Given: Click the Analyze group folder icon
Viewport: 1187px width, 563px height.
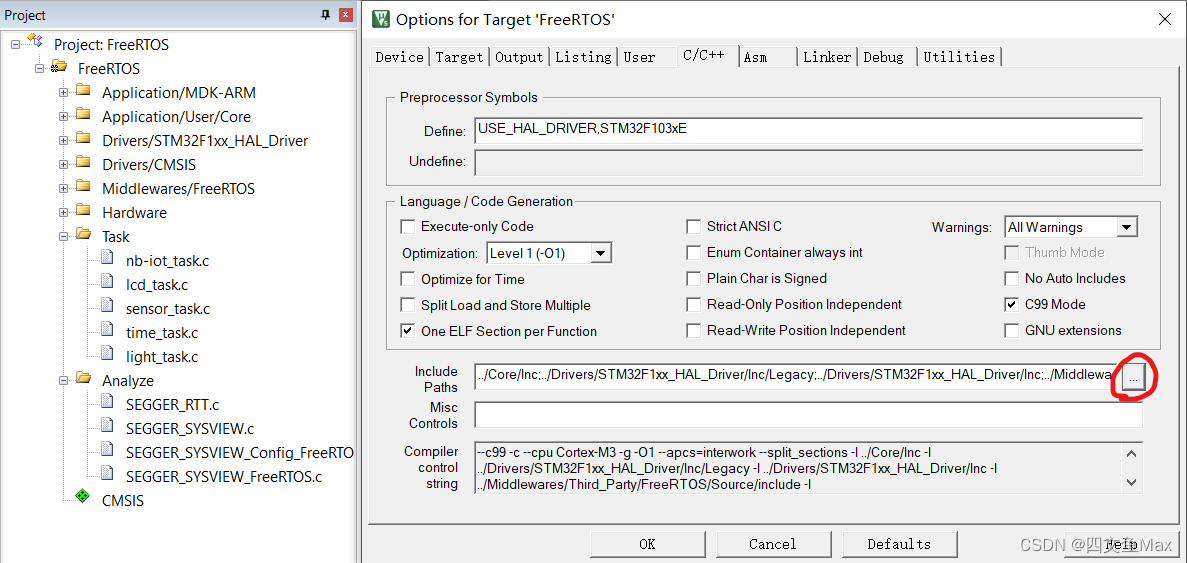Looking at the screenshot, I should coord(83,380).
